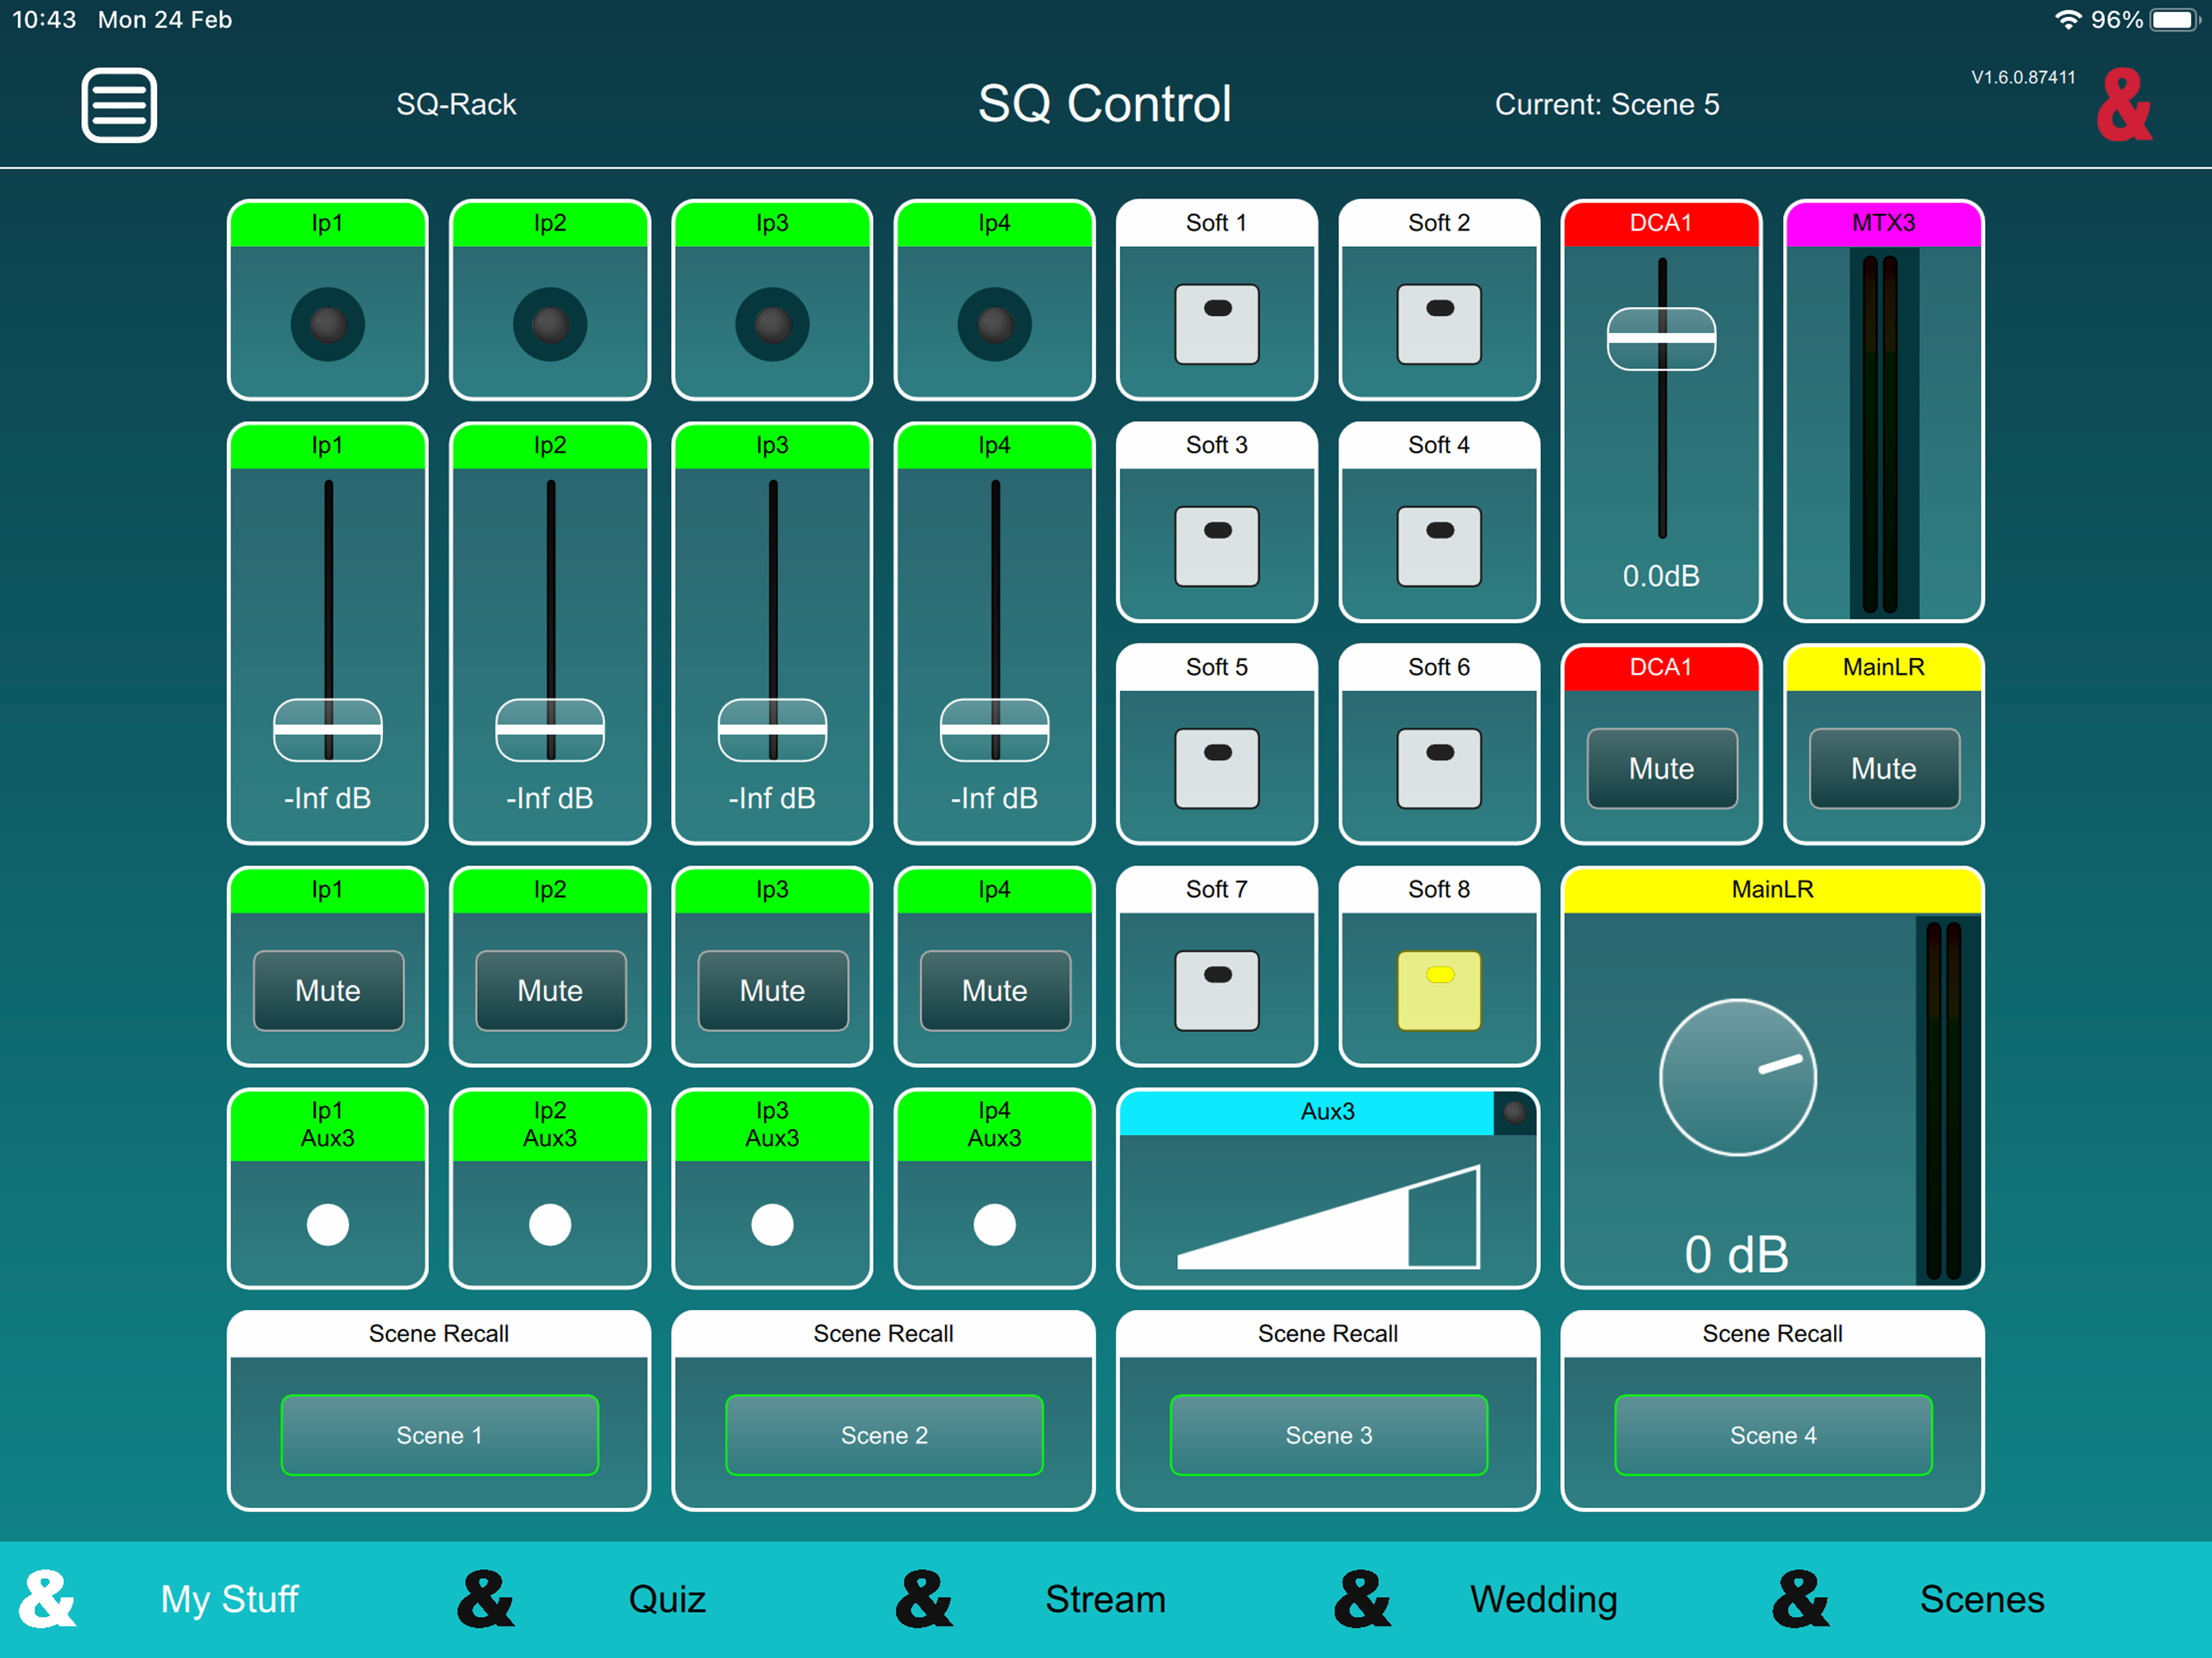The width and height of the screenshot is (2212, 1658).
Task: Tap the Ip1 Aux3 send dot
Action: [328, 1224]
